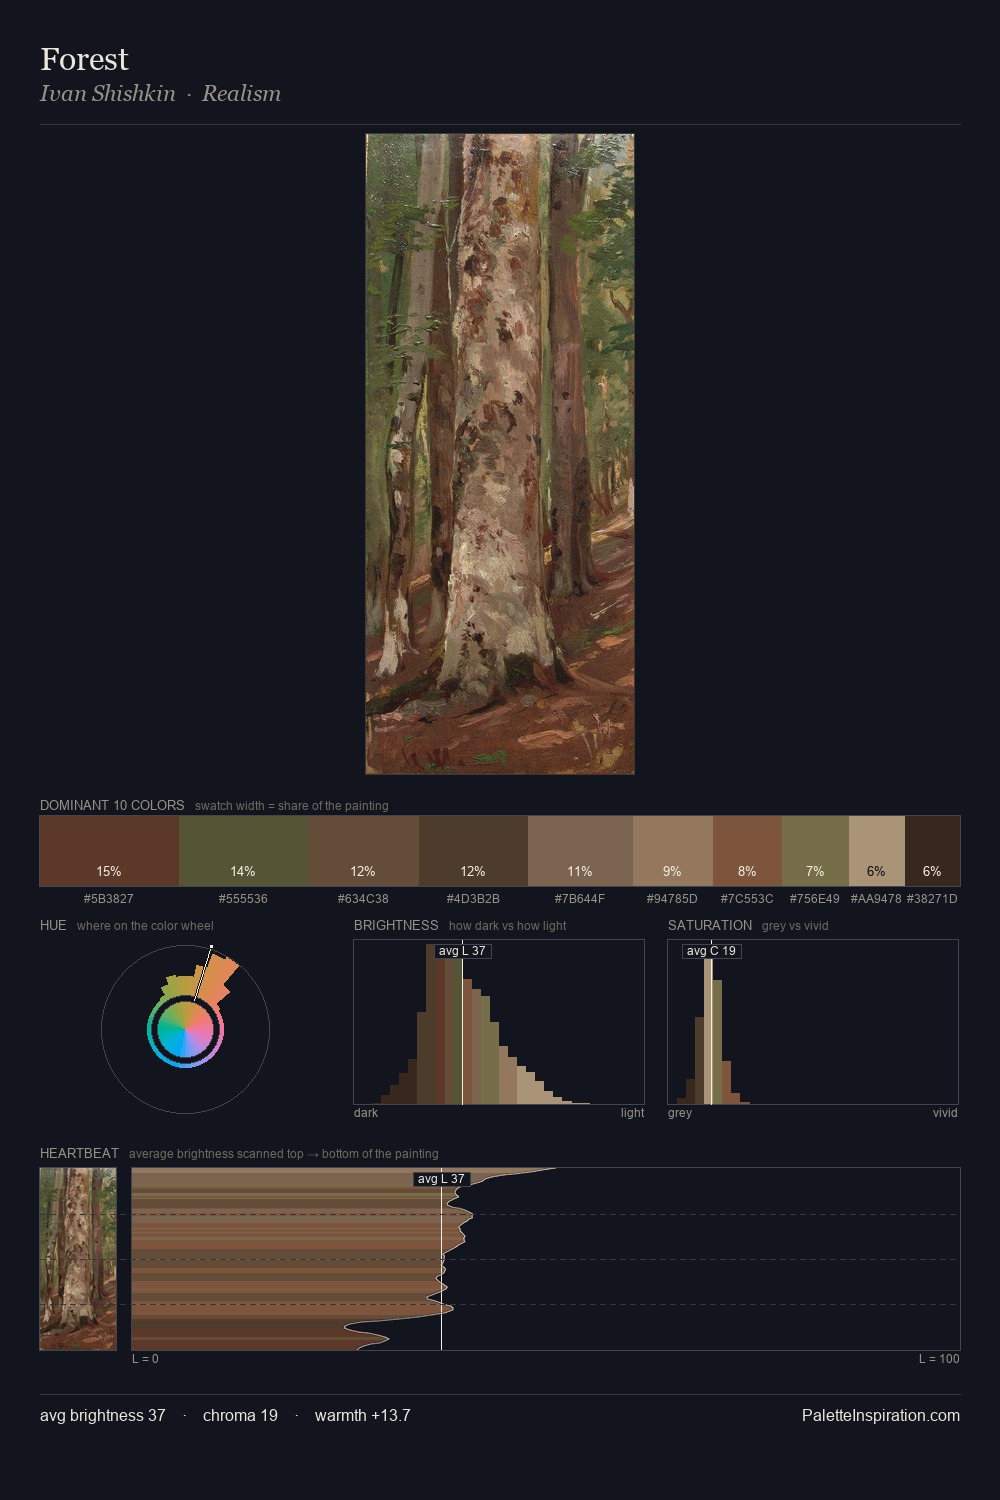1000x1500 pixels.
Task: Select the #38271D 6% dark swatch
Action: pyautogui.click(x=932, y=851)
